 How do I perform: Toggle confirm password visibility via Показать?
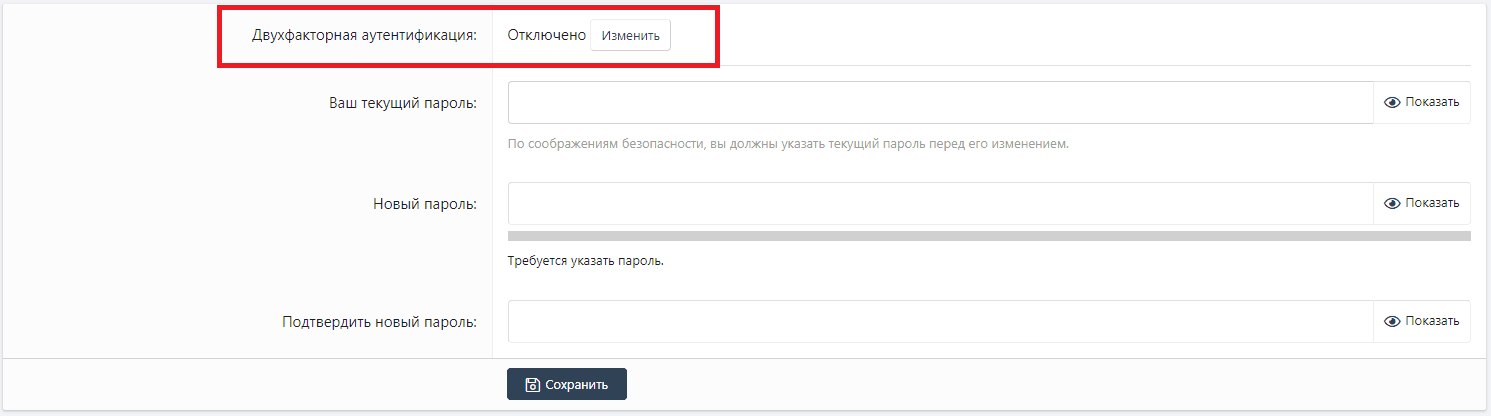click(x=1432, y=321)
